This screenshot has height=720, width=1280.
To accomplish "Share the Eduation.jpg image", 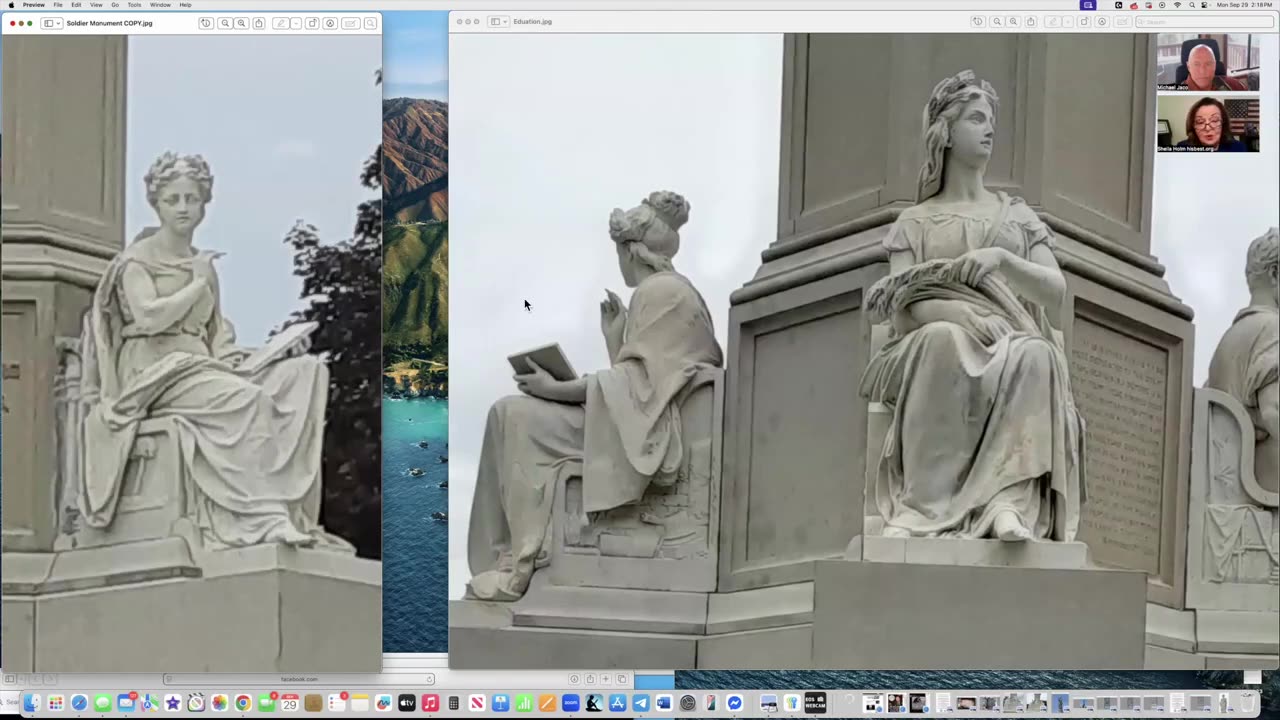I will [x=1031, y=21].
